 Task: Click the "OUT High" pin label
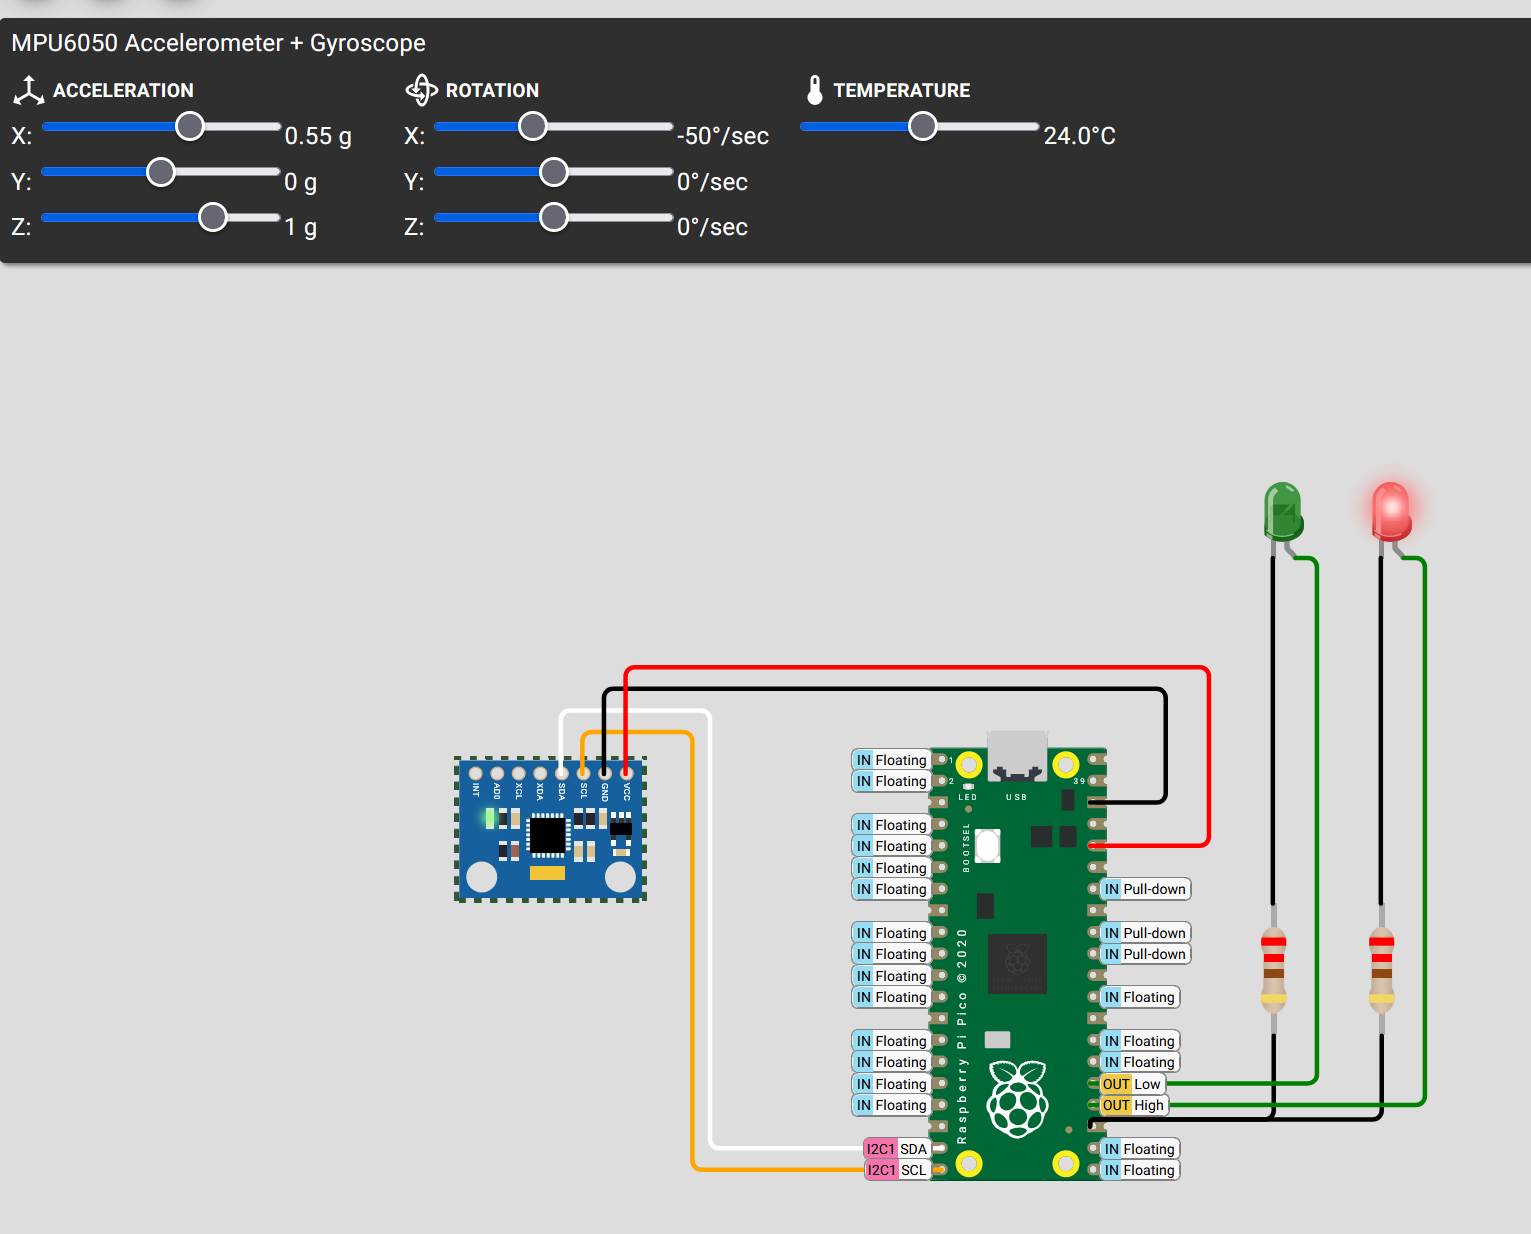pyautogui.click(x=1134, y=1105)
